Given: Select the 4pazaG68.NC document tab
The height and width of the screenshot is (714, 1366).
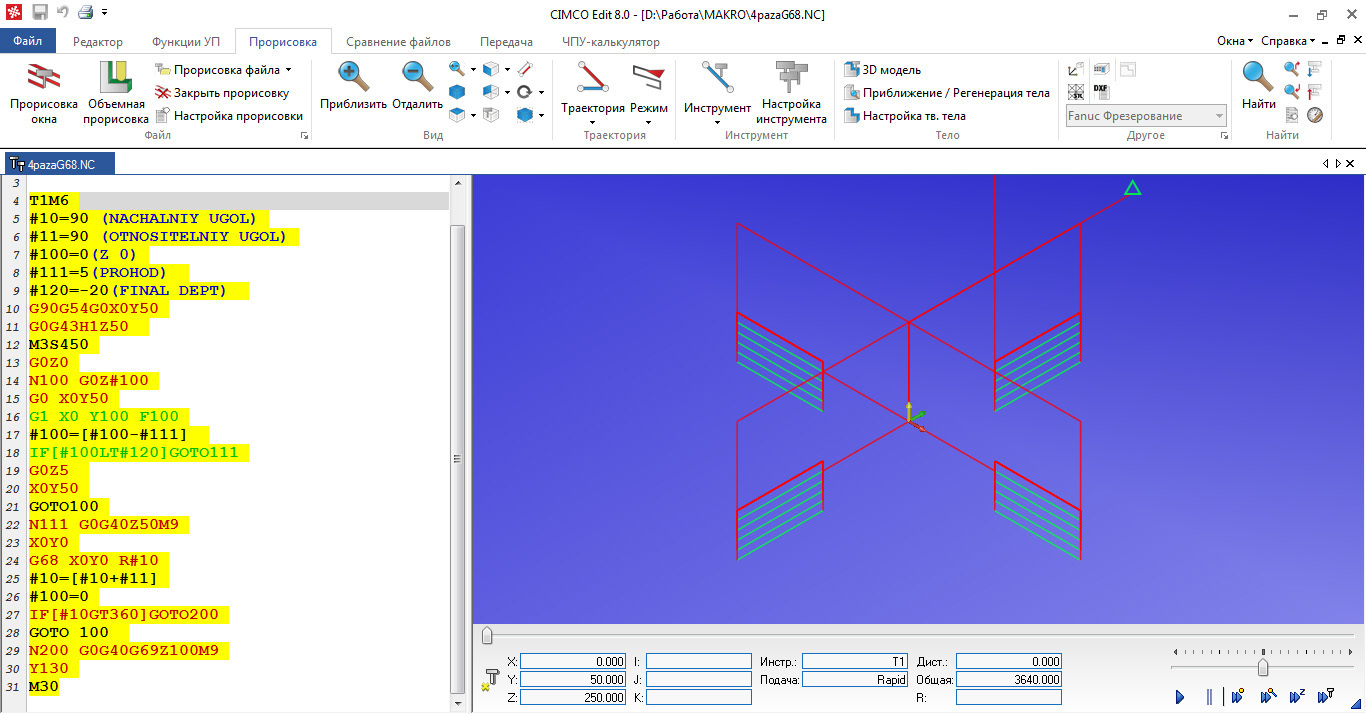Looking at the screenshot, I should pos(60,164).
